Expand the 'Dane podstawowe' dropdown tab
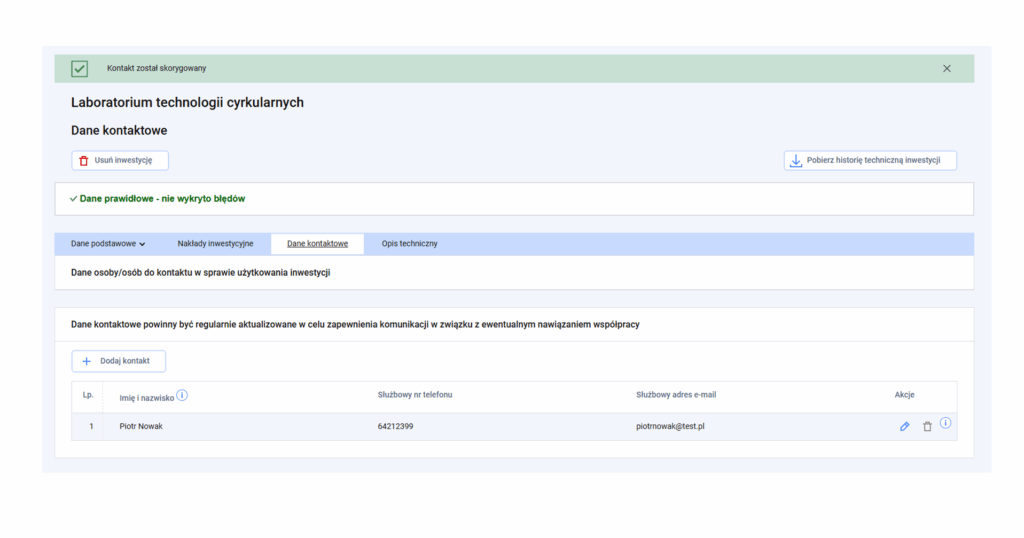 coord(108,244)
